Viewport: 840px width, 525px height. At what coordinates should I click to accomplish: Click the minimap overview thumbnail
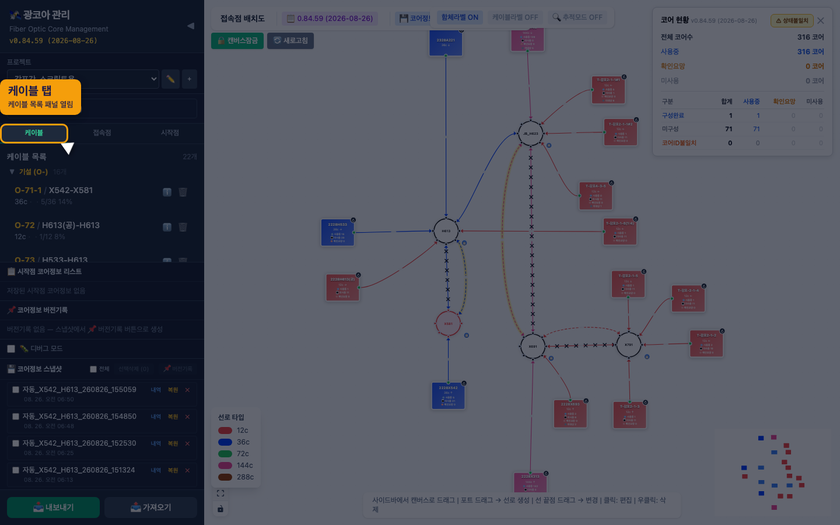coord(772,471)
